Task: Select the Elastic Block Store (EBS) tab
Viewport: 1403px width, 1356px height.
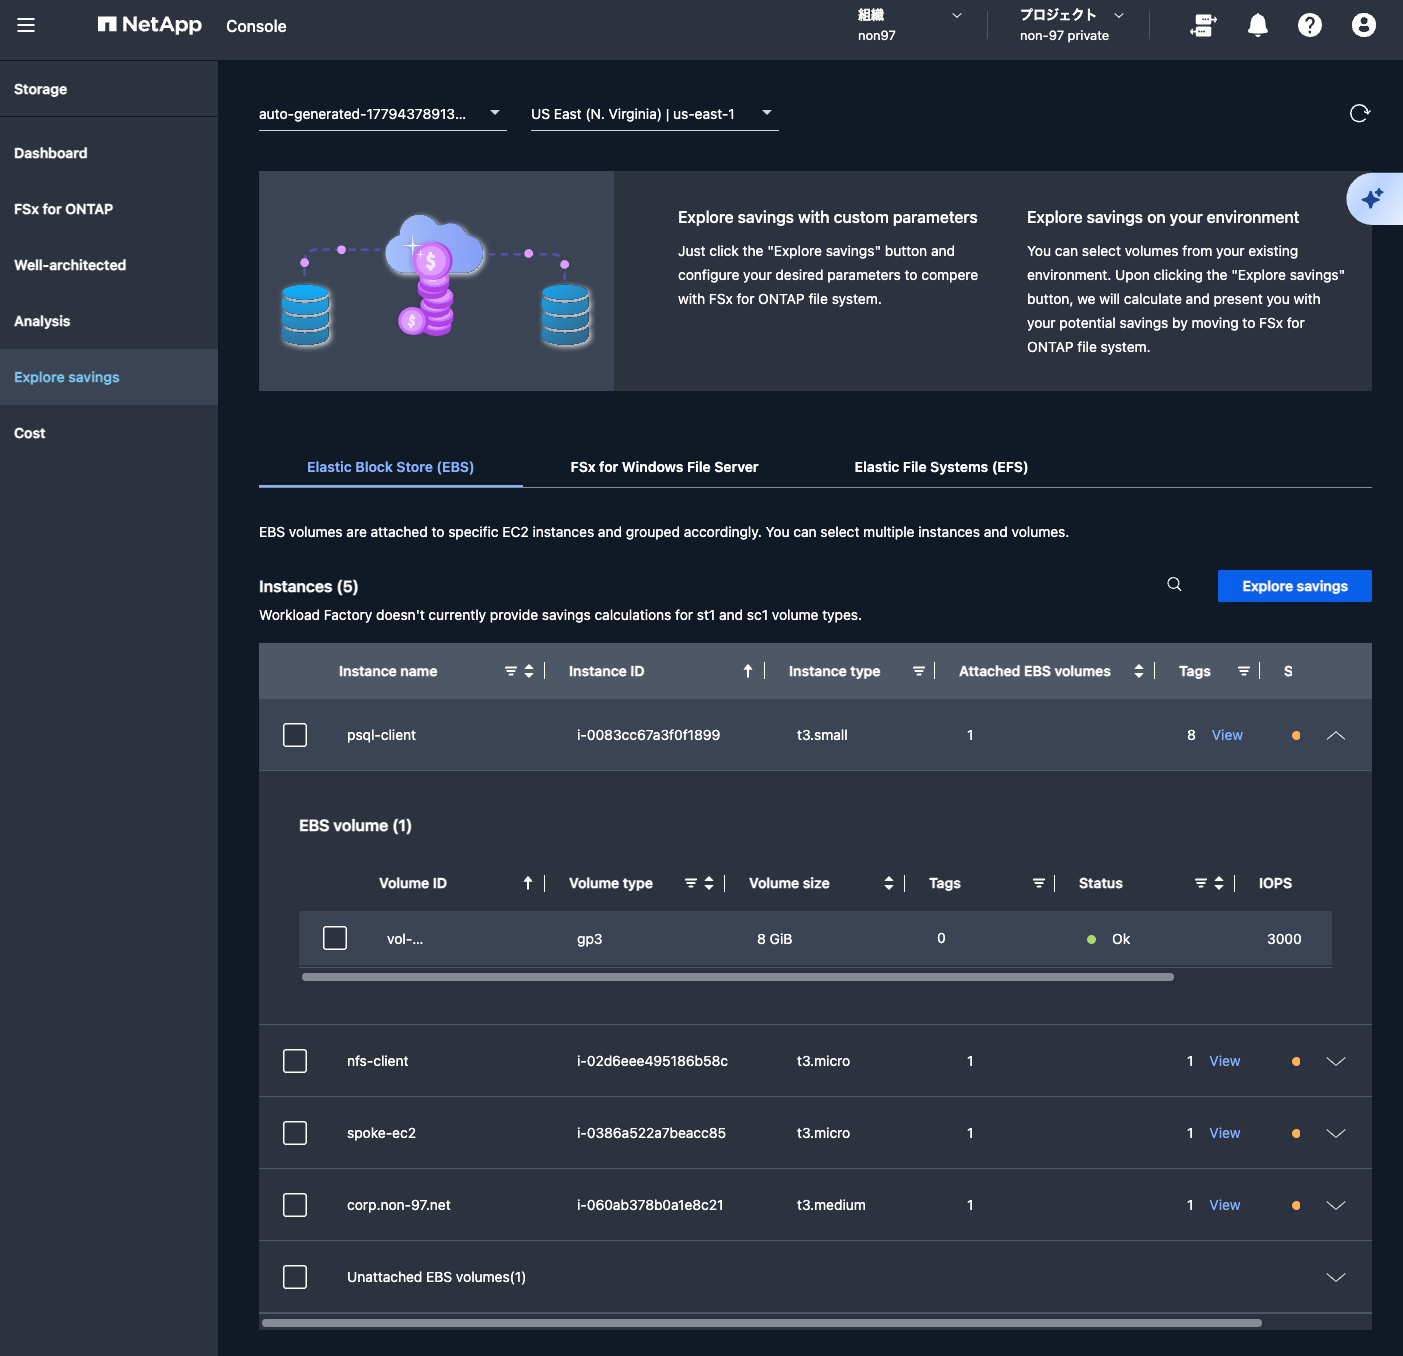Action: 390,467
